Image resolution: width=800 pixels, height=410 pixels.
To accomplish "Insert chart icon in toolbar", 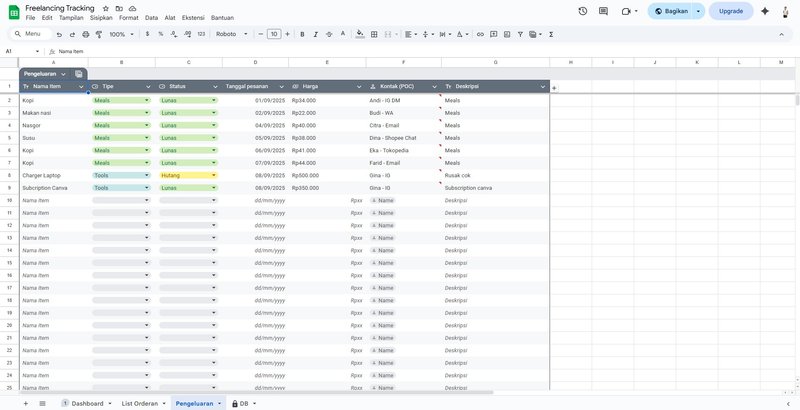I will [x=507, y=34].
